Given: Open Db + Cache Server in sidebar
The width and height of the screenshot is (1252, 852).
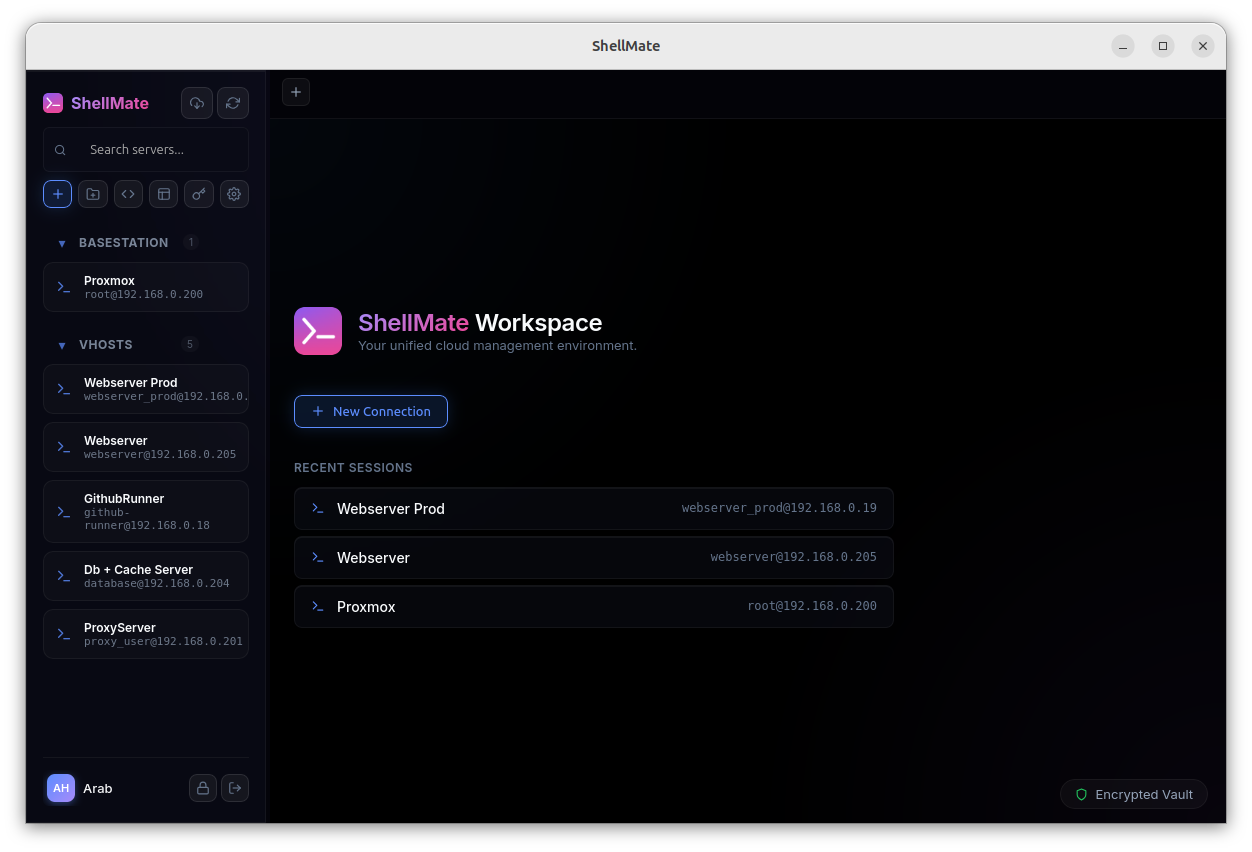Looking at the screenshot, I should [146, 576].
